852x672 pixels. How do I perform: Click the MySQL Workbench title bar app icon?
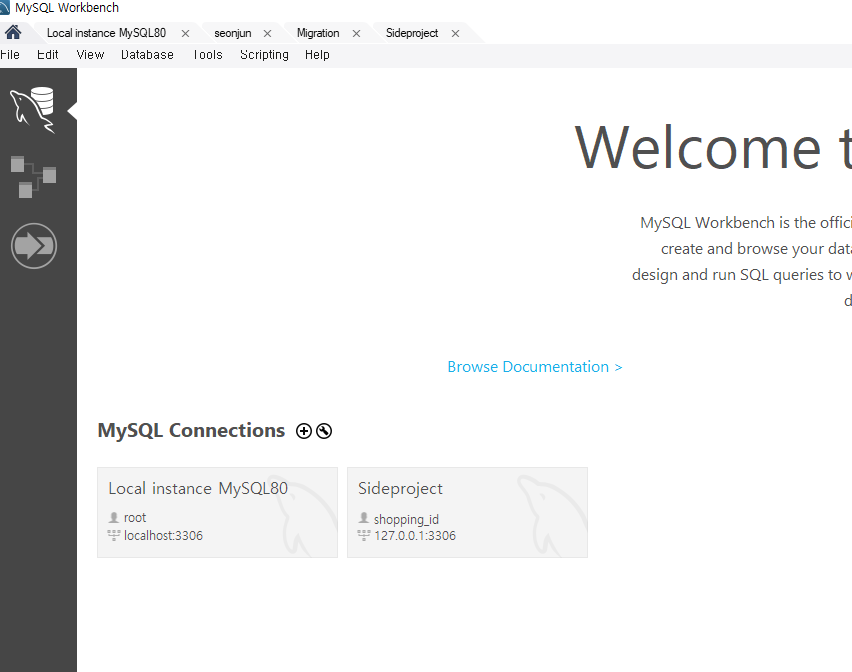(5, 8)
